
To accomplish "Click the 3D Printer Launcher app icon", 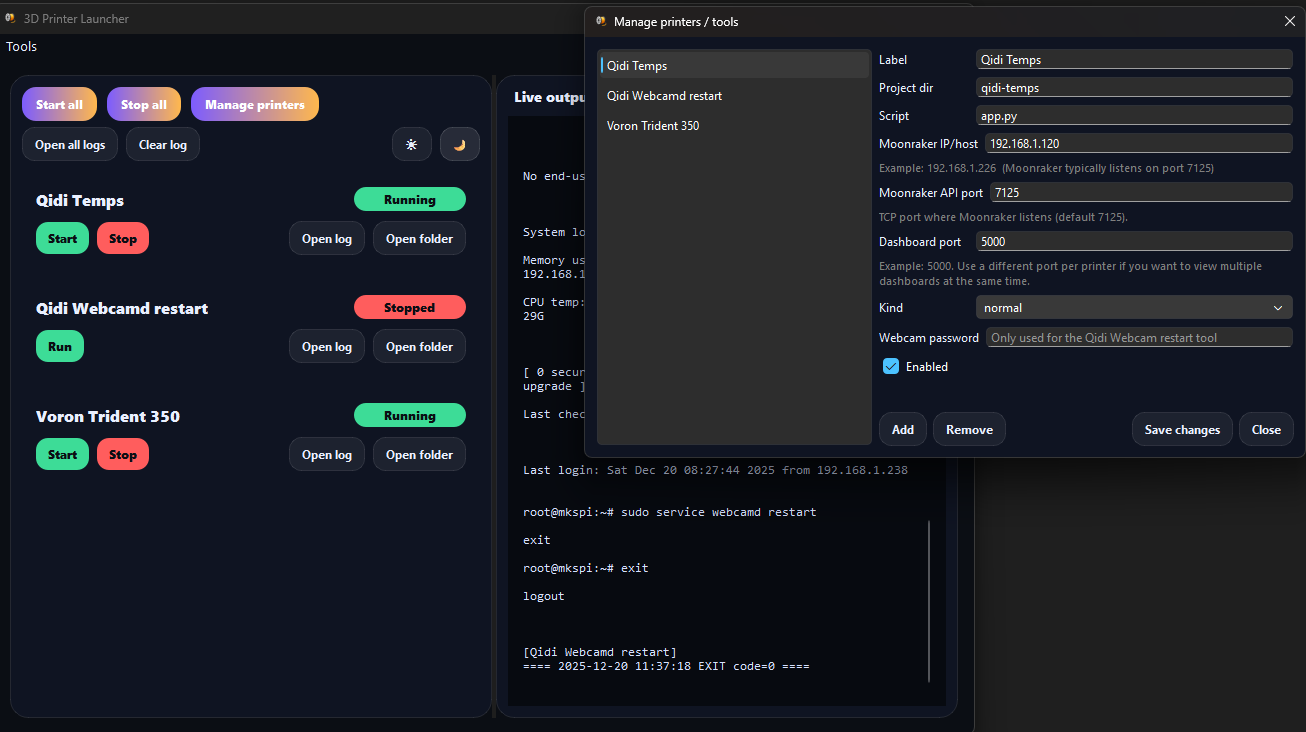I will click(x=11, y=18).
